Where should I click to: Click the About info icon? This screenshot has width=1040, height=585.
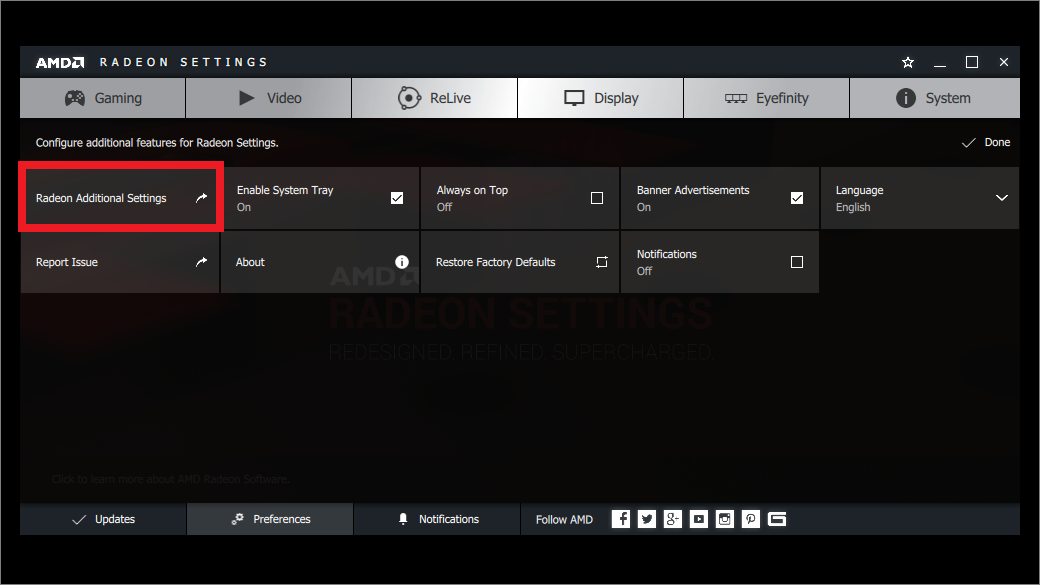click(402, 262)
